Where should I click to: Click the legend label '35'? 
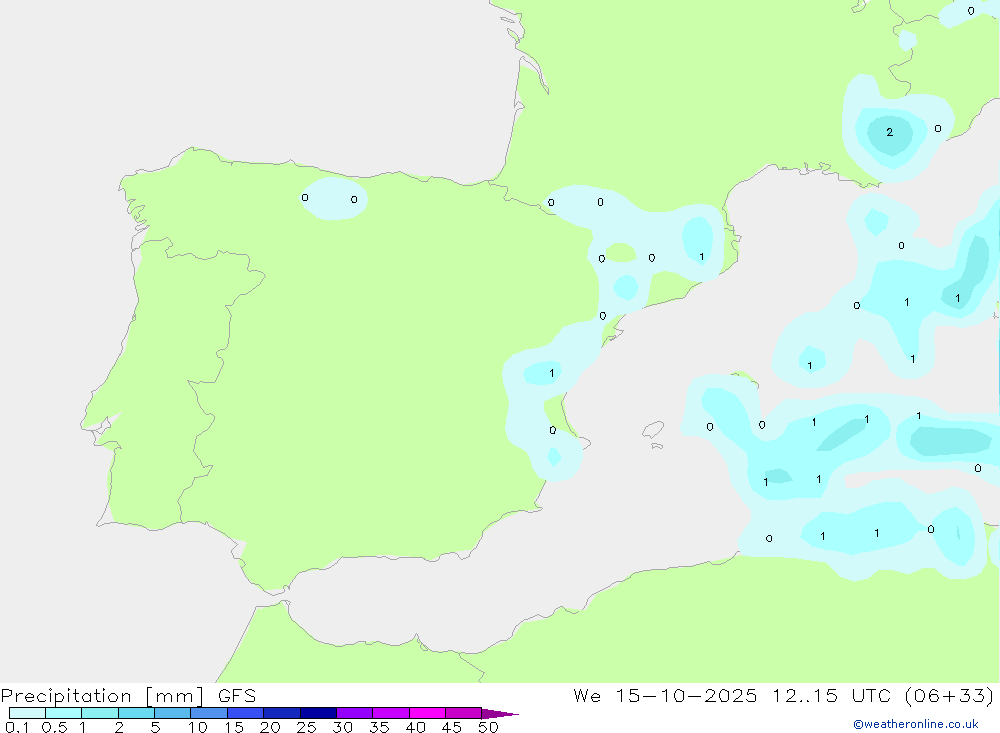pos(379,727)
